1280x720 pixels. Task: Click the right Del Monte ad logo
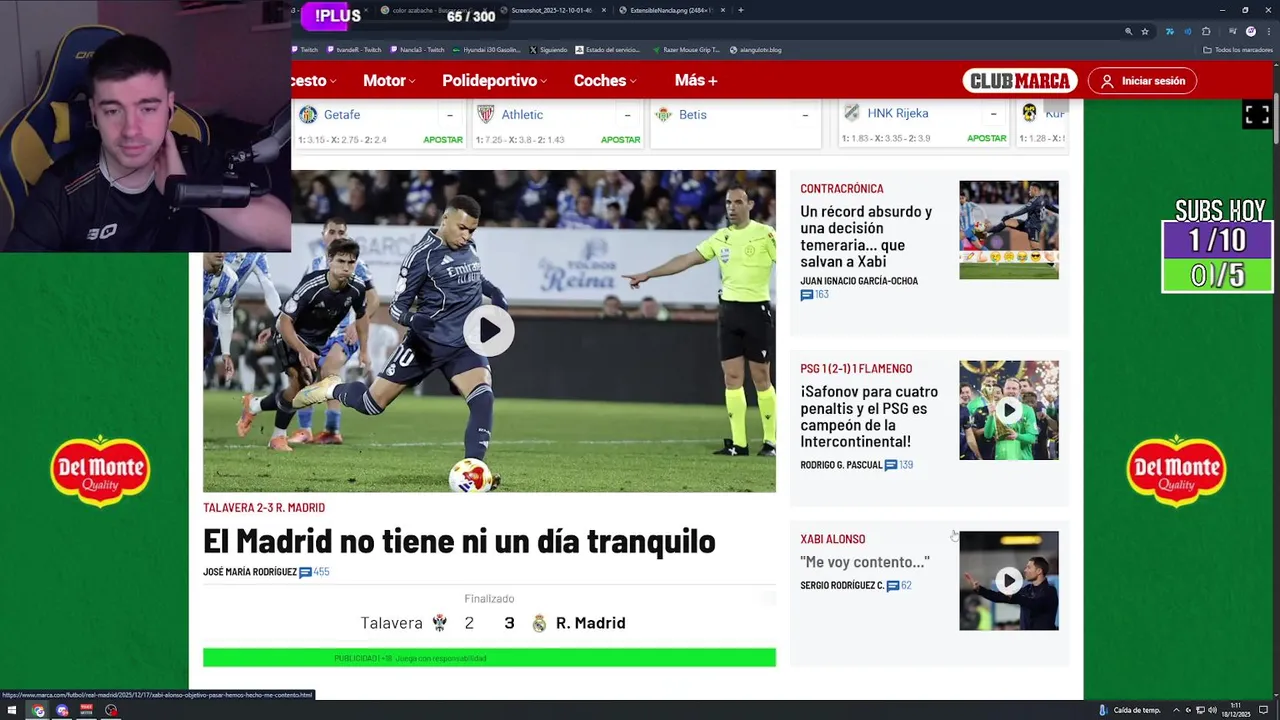[x=1176, y=470]
